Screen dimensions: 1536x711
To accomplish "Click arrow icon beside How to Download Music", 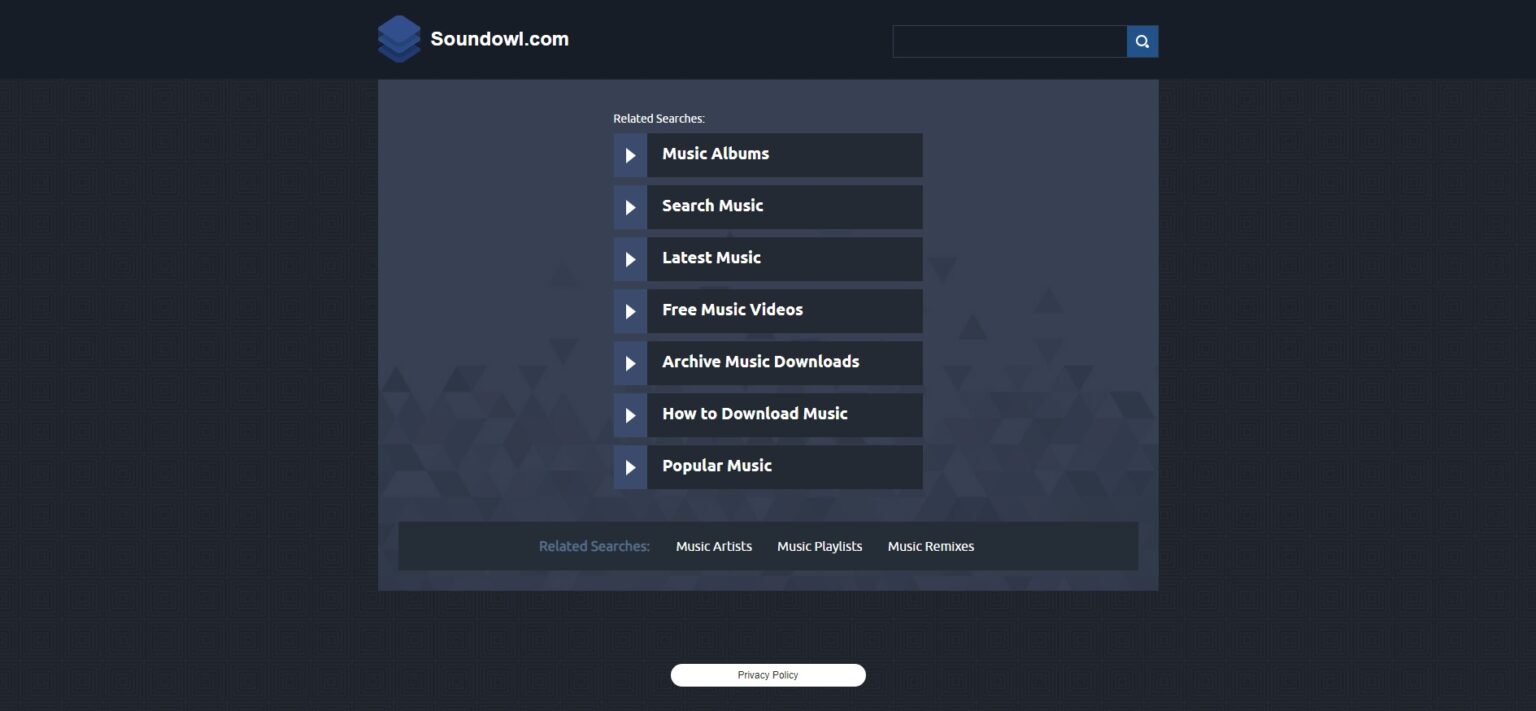I will [x=630, y=415].
